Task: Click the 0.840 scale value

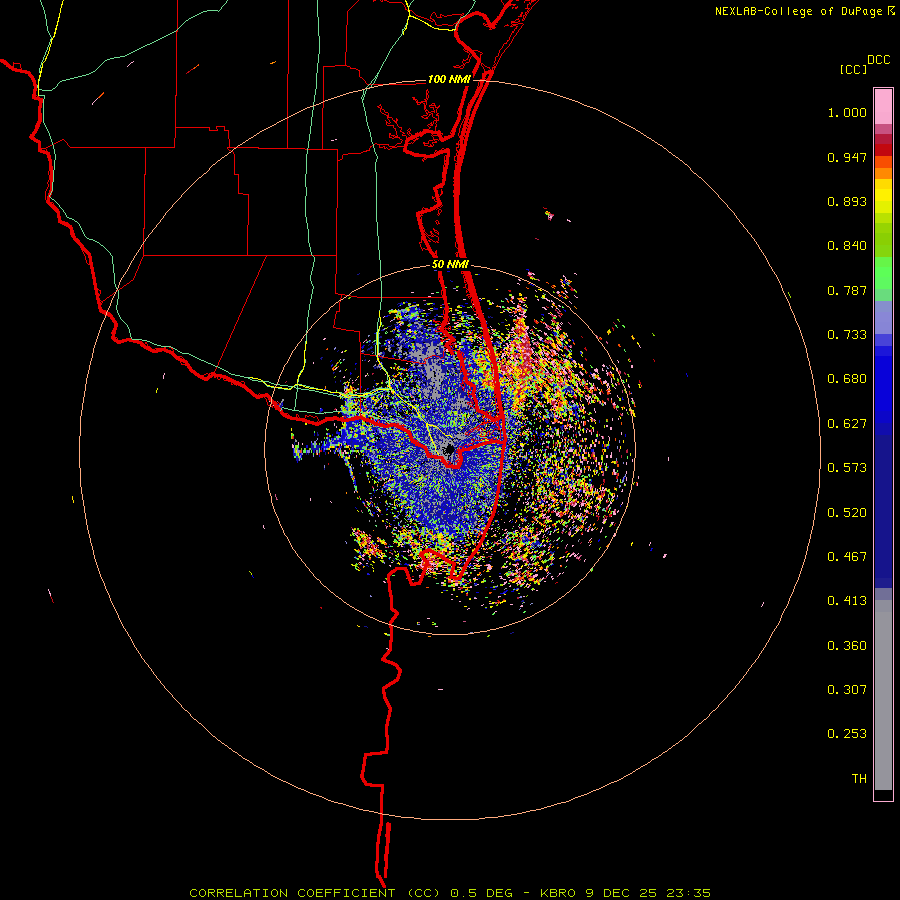Action: (847, 246)
